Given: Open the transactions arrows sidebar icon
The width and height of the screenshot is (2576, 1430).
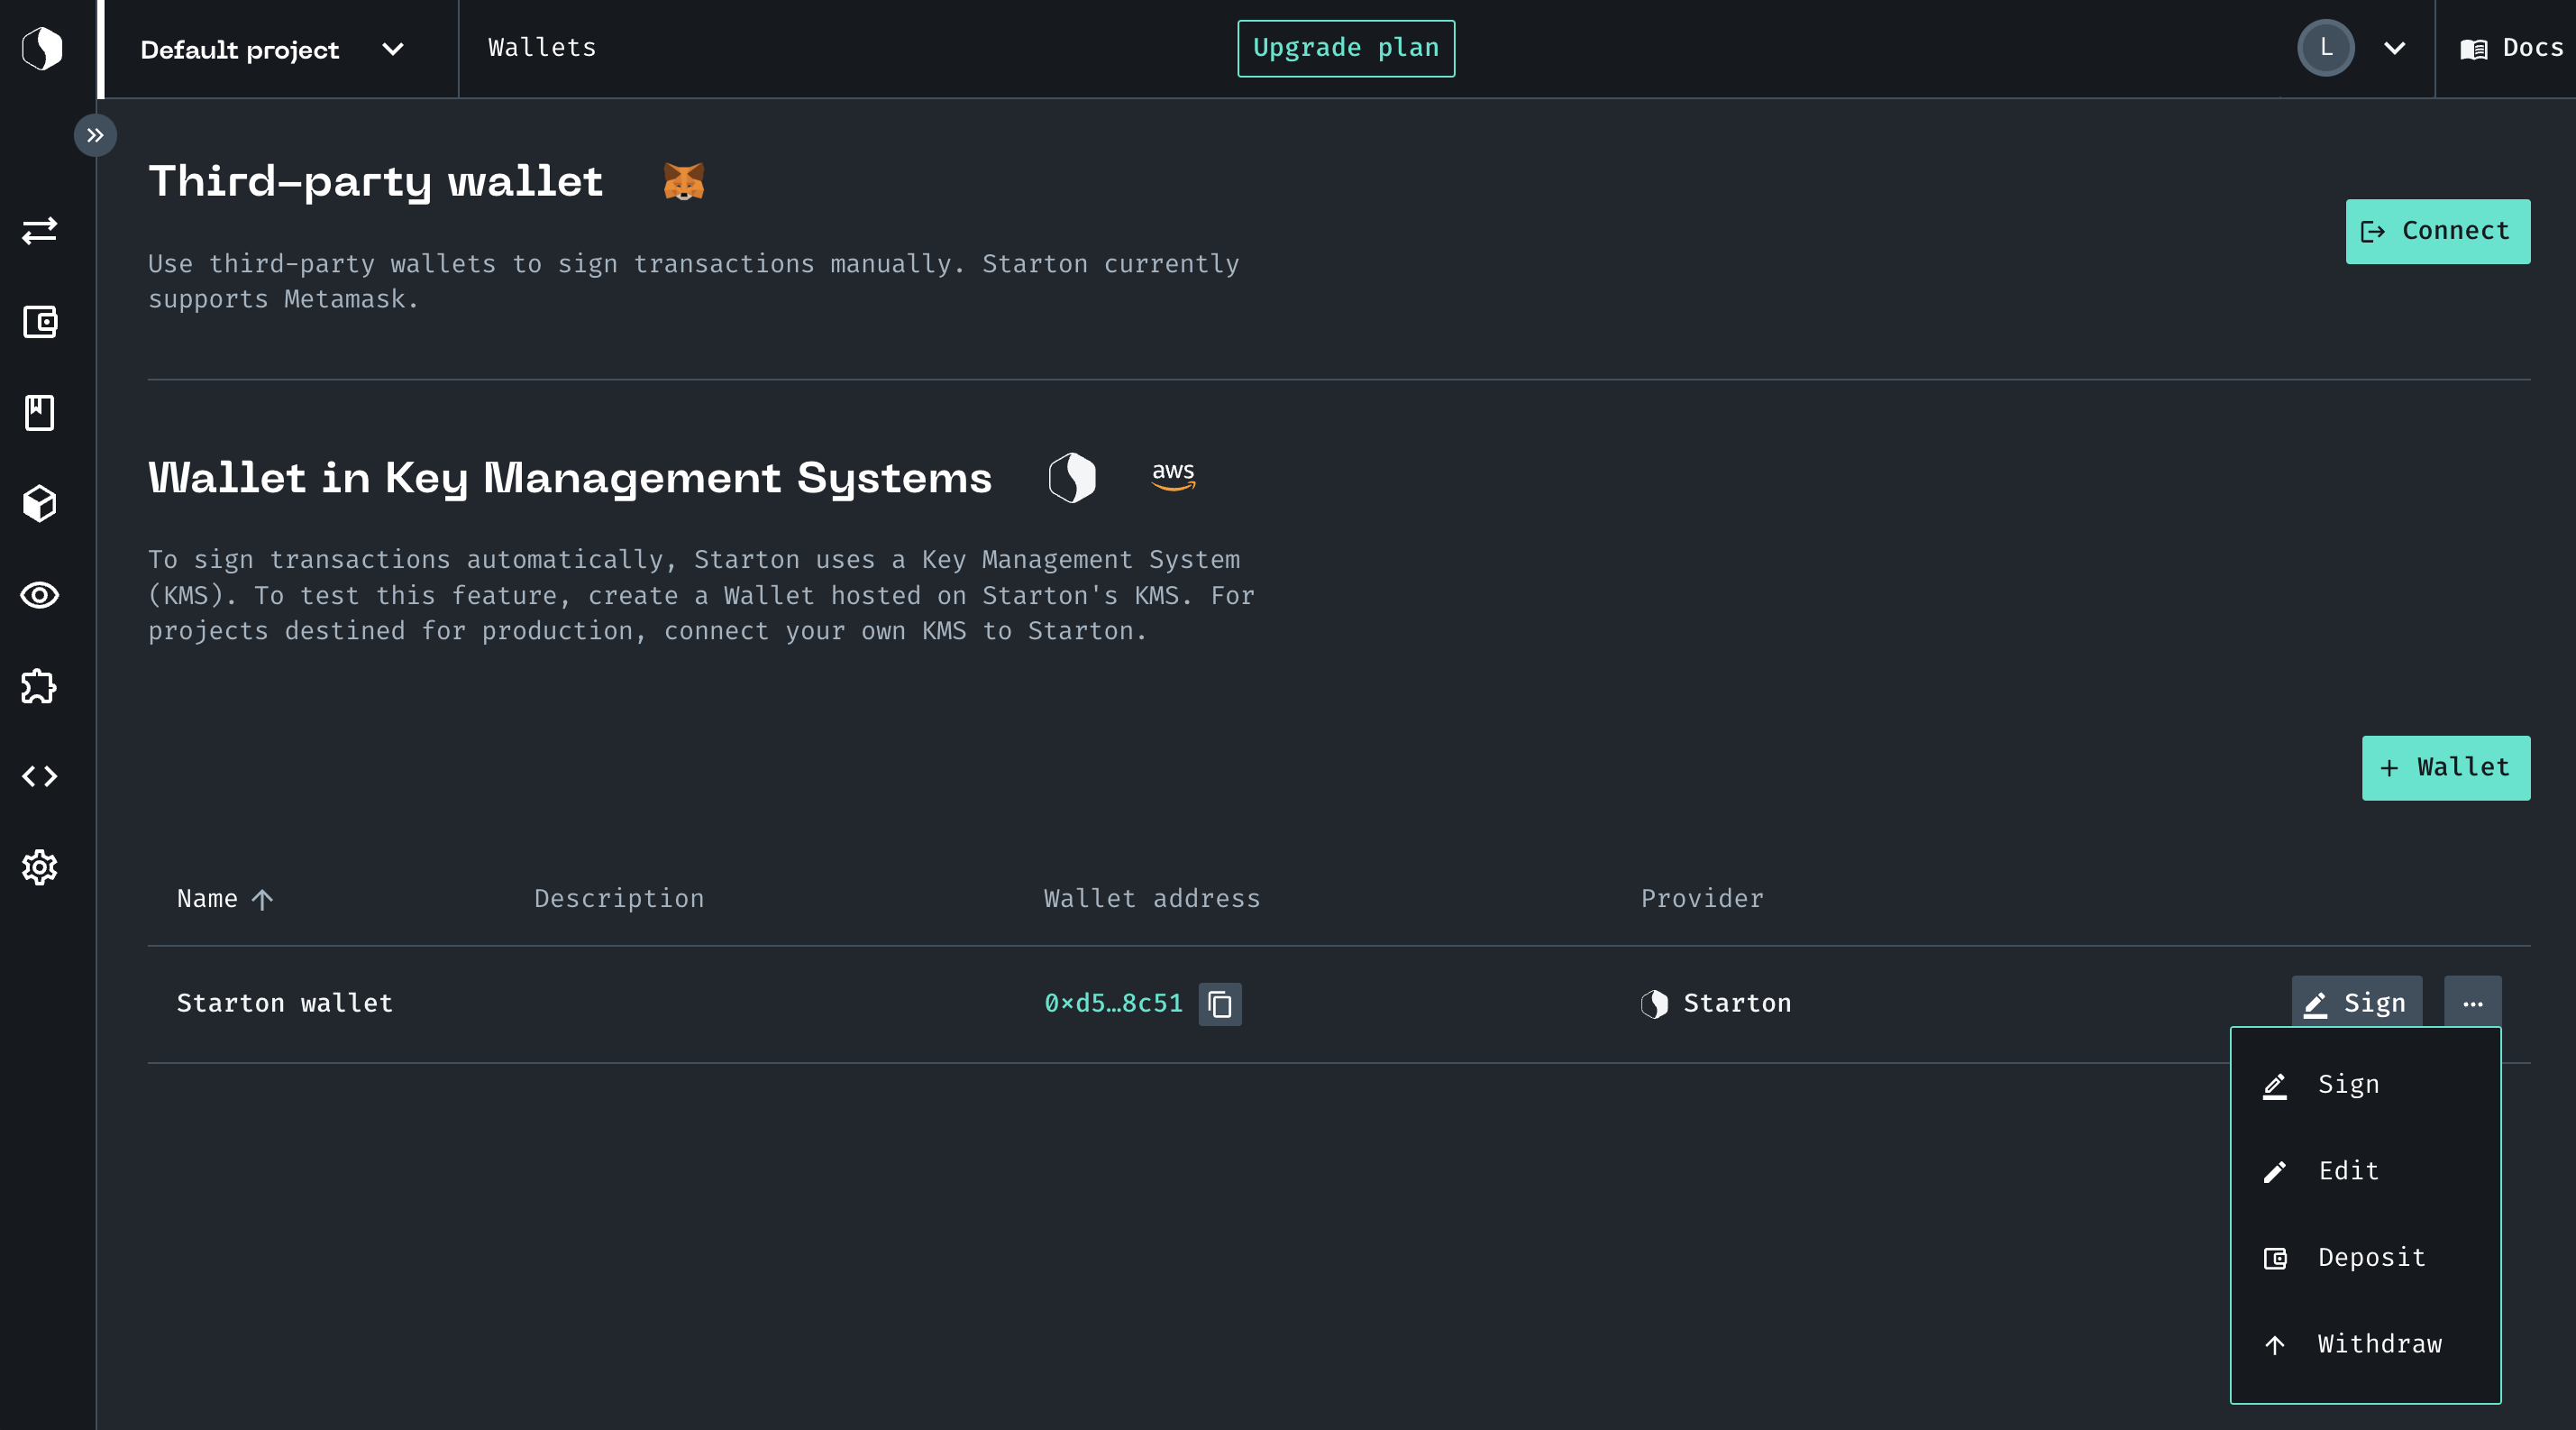Looking at the screenshot, I should [x=40, y=231].
